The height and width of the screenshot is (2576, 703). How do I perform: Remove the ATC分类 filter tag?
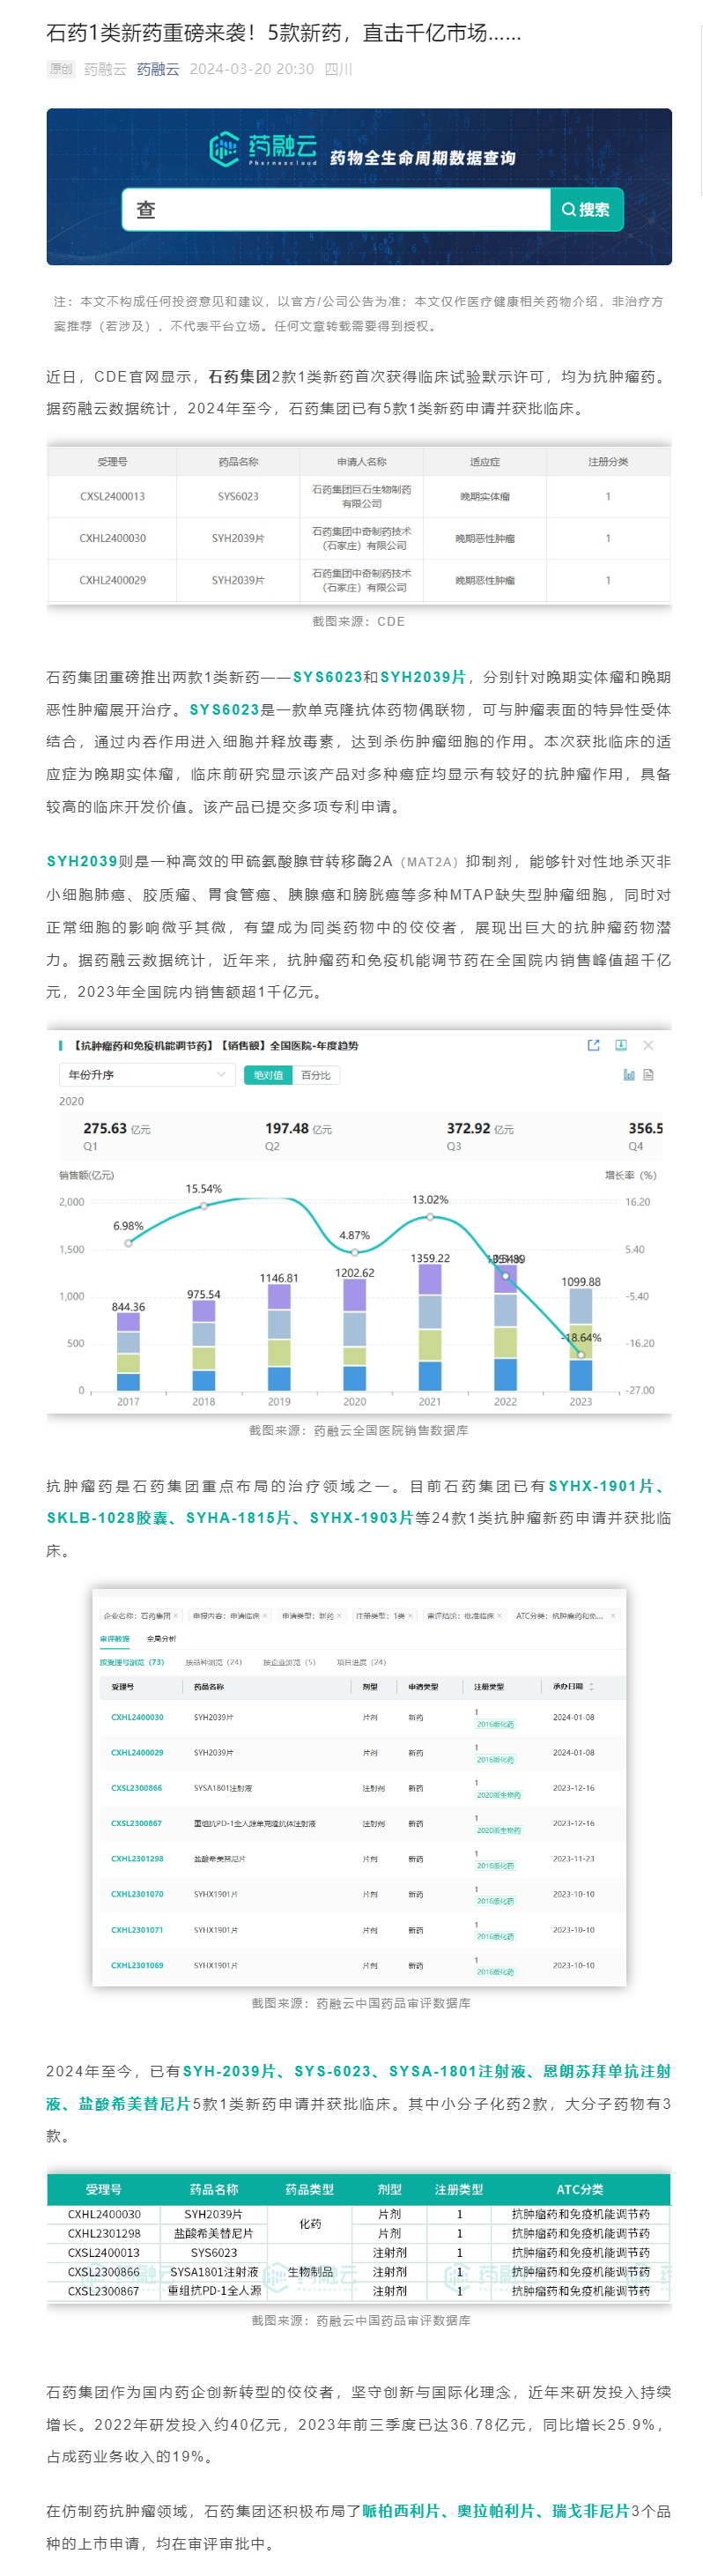(613, 1616)
